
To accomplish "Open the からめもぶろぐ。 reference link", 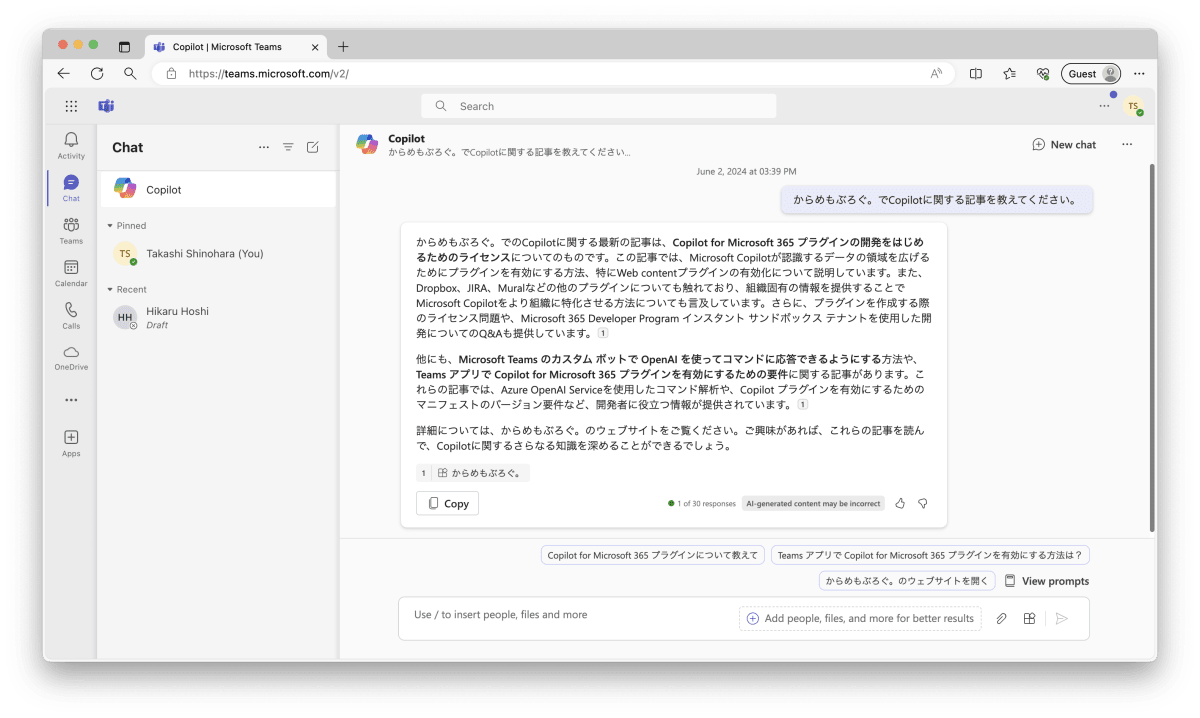I will (x=473, y=473).
